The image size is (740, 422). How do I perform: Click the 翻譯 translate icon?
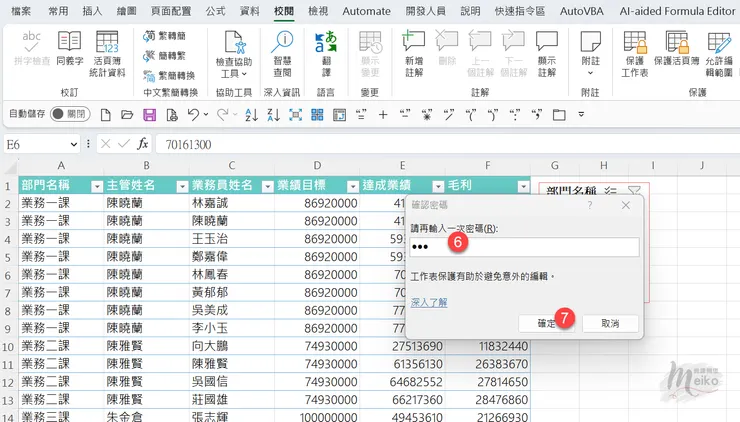[x=326, y=52]
